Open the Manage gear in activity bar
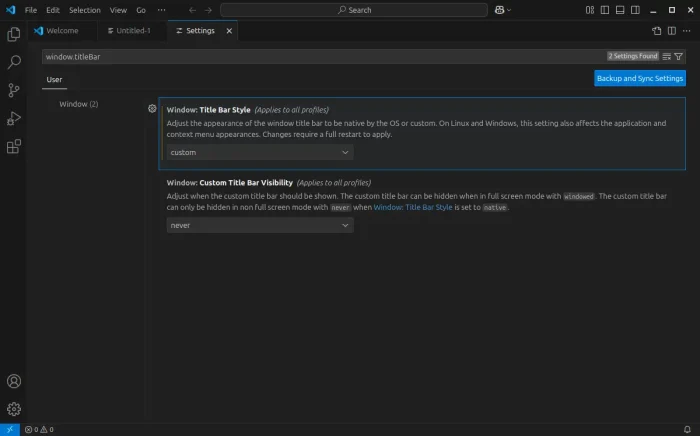The image size is (700, 436). (13, 409)
